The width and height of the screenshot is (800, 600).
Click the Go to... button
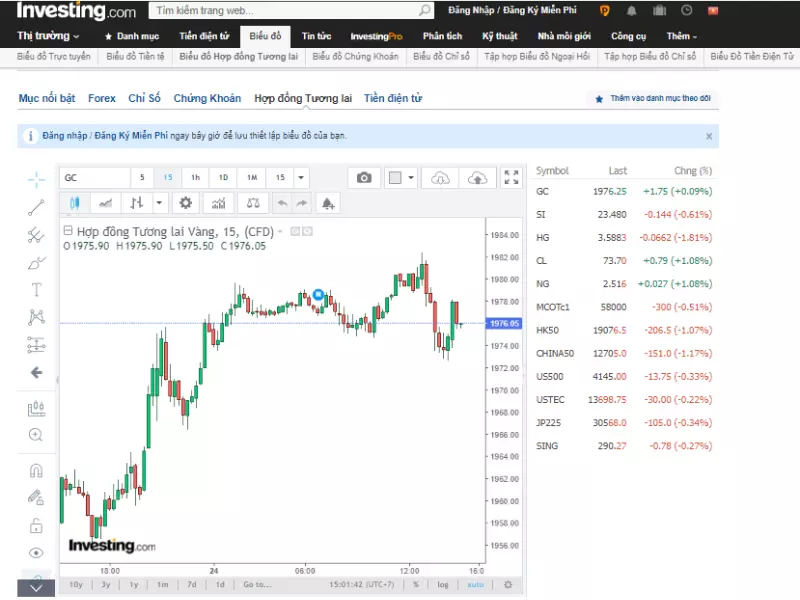pos(257,585)
